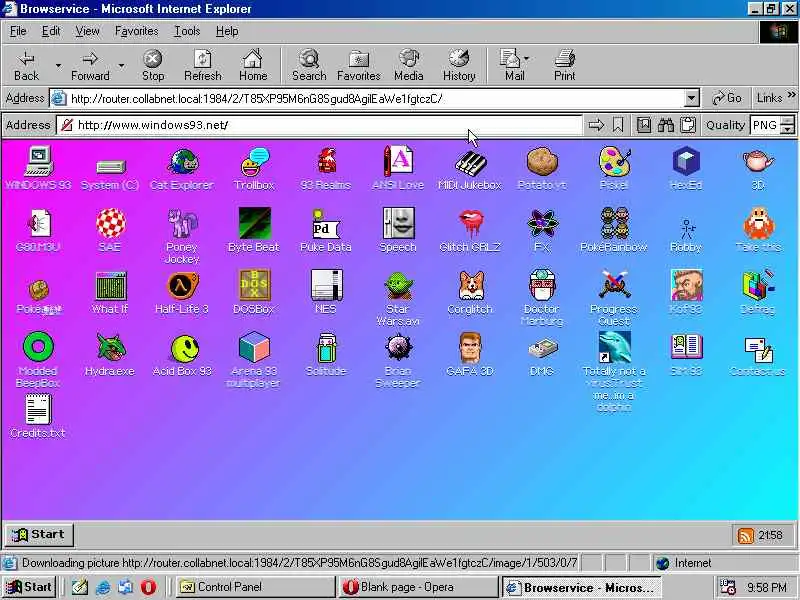Open the History toolbar button

click(x=459, y=65)
